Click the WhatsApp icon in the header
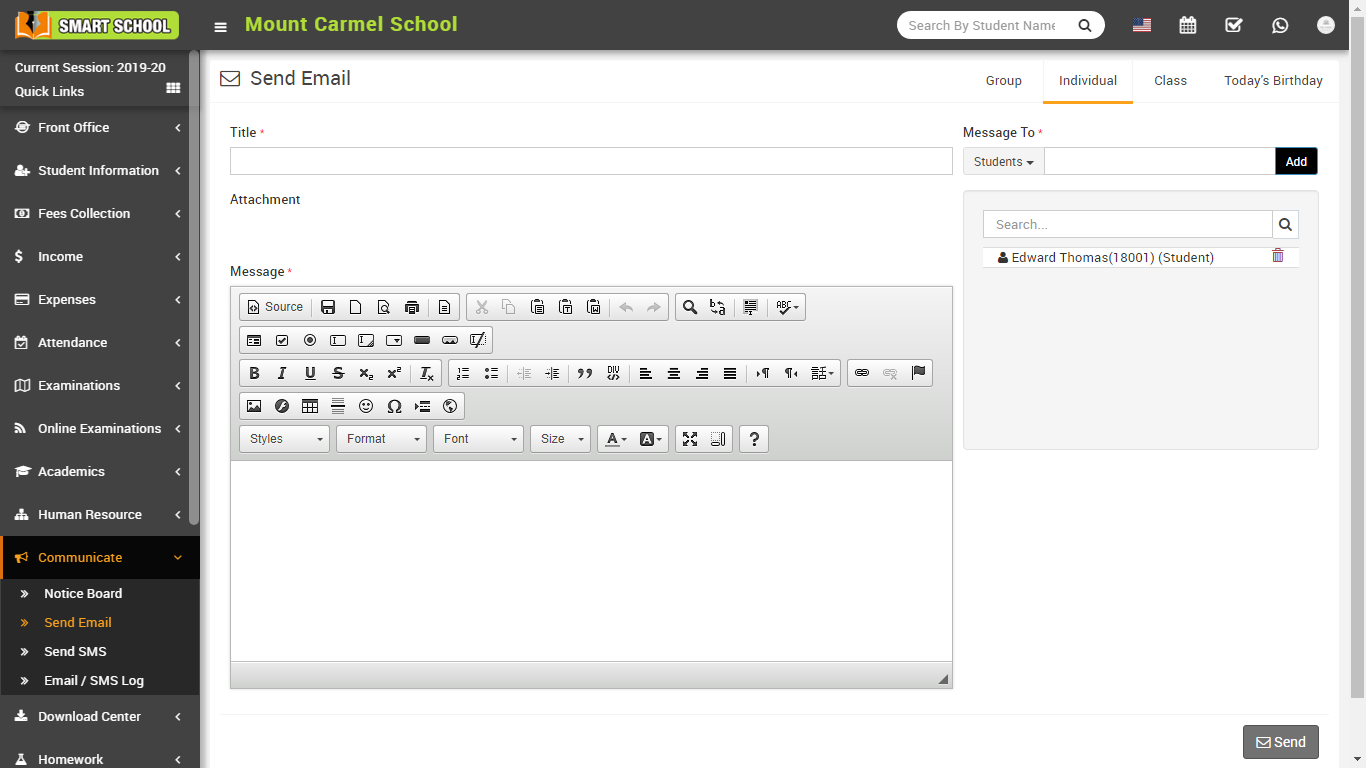This screenshot has width=1366, height=768. pyautogui.click(x=1280, y=26)
